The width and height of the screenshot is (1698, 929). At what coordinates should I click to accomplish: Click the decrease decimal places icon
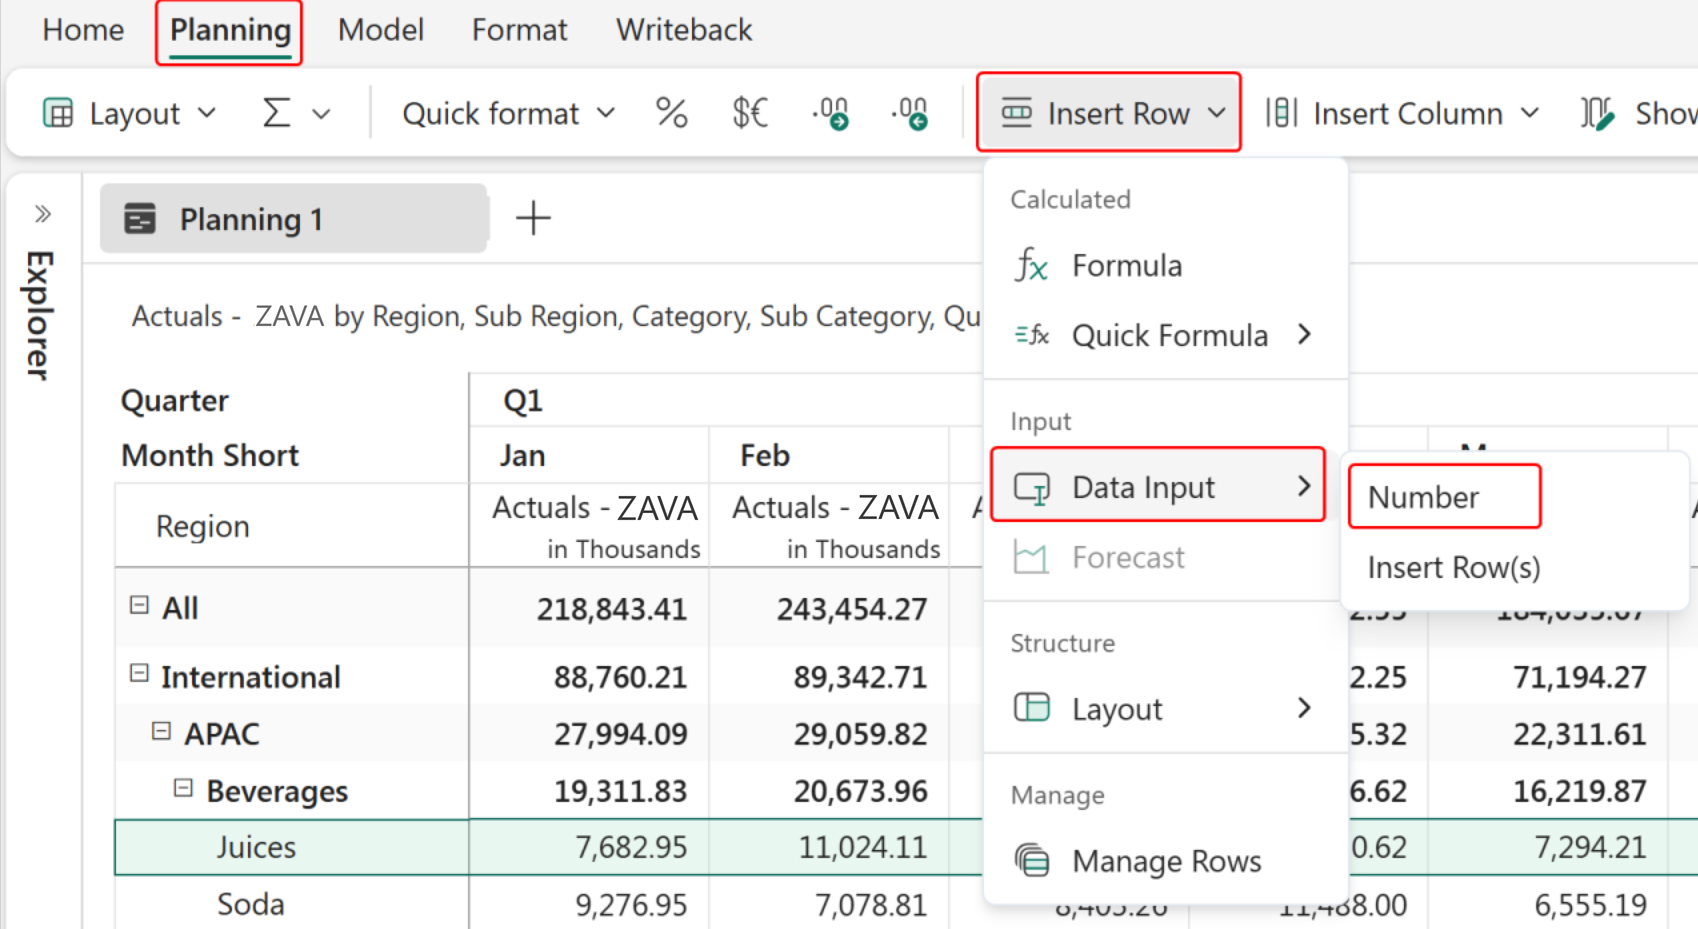tap(910, 113)
